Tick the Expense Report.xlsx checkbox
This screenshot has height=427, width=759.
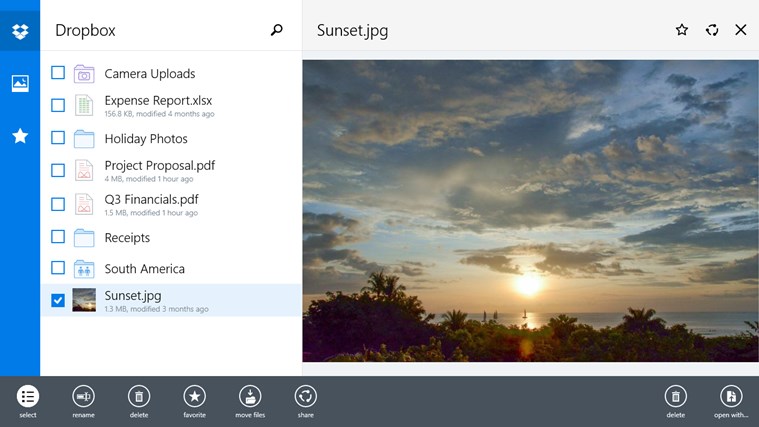58,105
